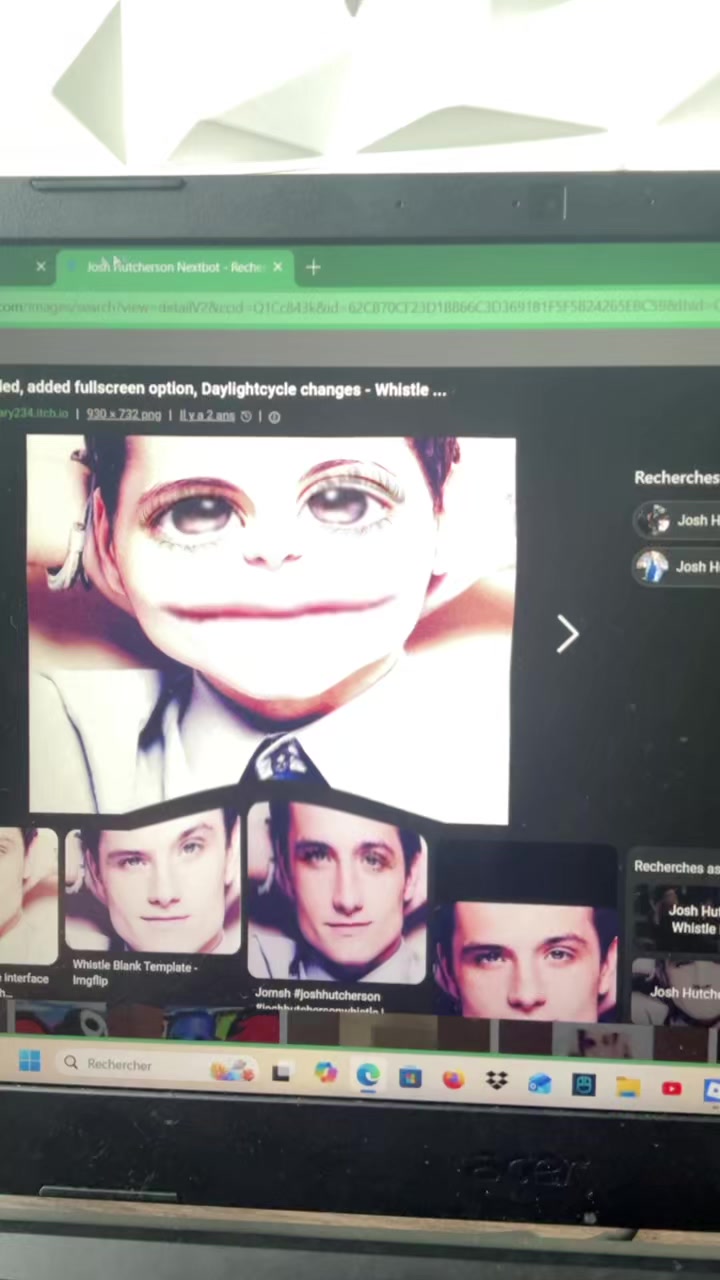Open the itch.io source link

click(33, 414)
